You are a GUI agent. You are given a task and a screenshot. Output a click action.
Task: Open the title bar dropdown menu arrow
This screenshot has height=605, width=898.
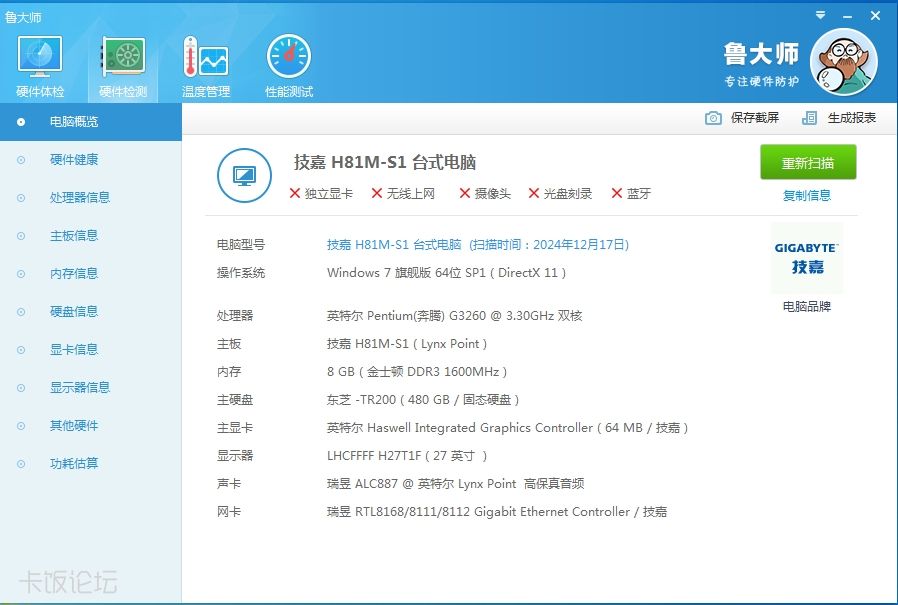pyautogui.click(x=821, y=15)
